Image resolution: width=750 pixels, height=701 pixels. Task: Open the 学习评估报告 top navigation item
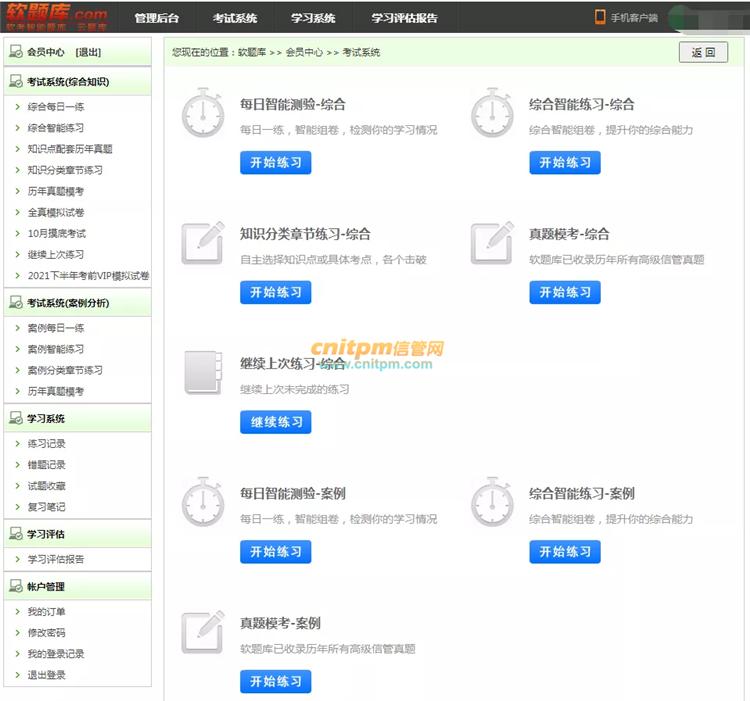[x=404, y=18]
